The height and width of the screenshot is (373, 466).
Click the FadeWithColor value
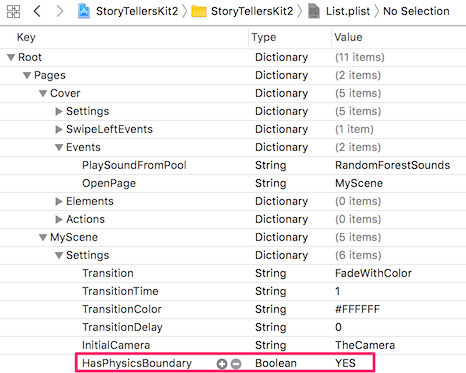pos(373,273)
